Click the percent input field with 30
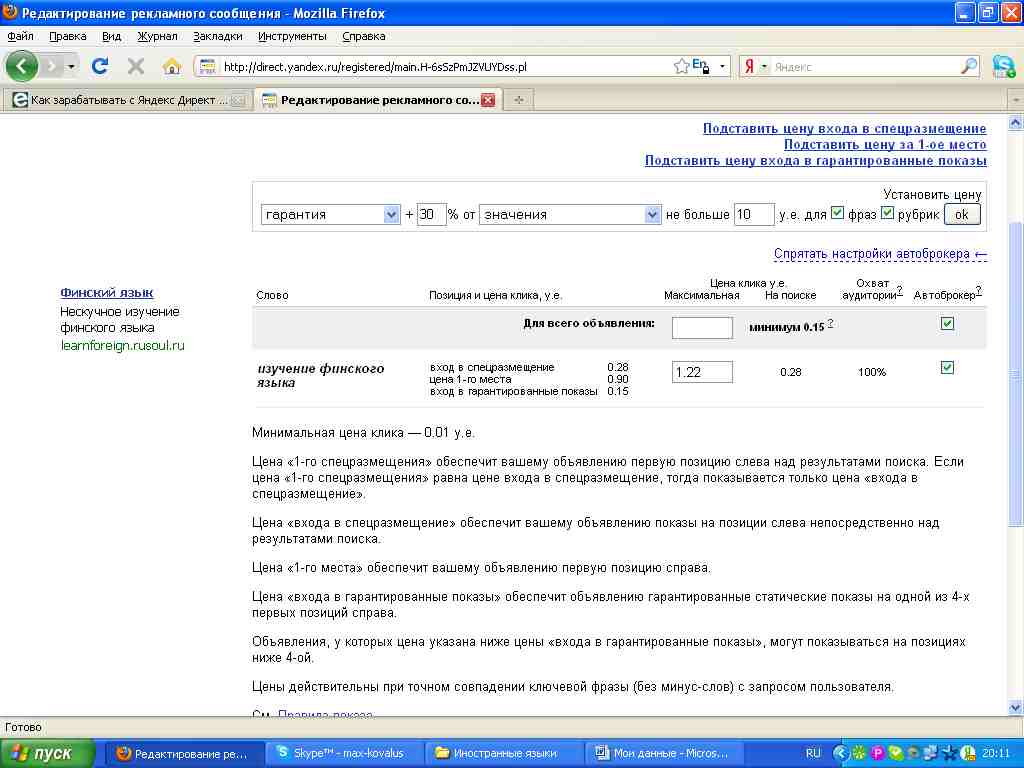 point(431,214)
